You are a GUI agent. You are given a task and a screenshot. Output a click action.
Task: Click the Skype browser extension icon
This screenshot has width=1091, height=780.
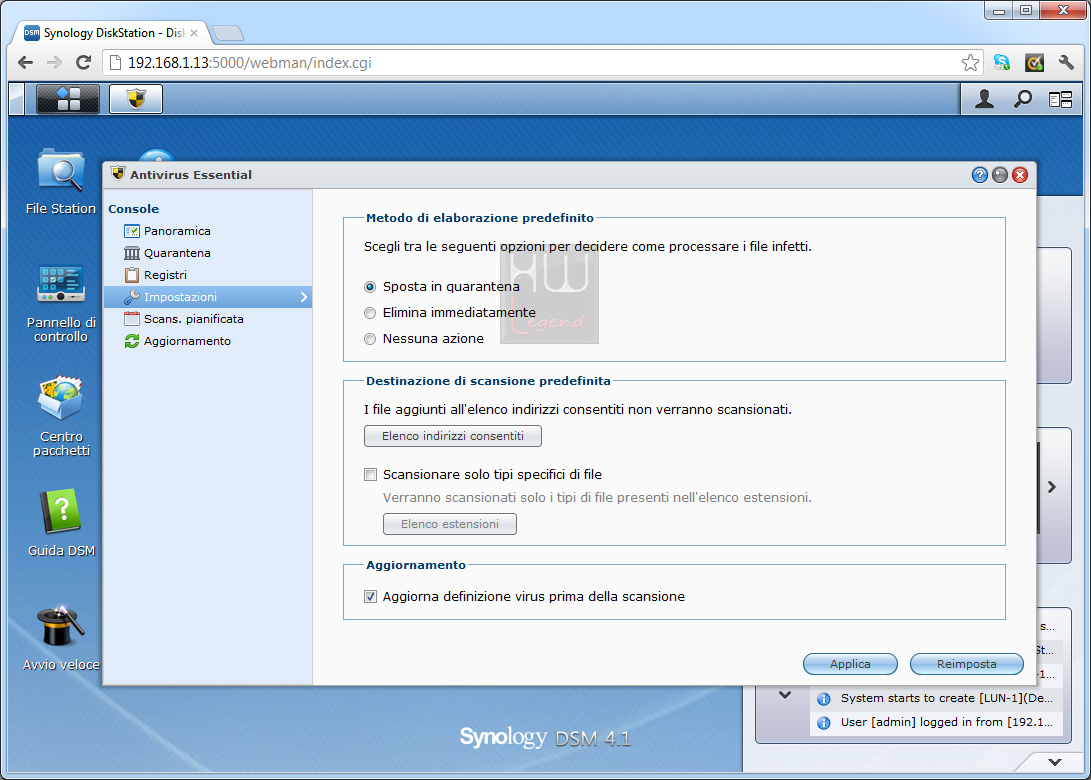point(1002,63)
